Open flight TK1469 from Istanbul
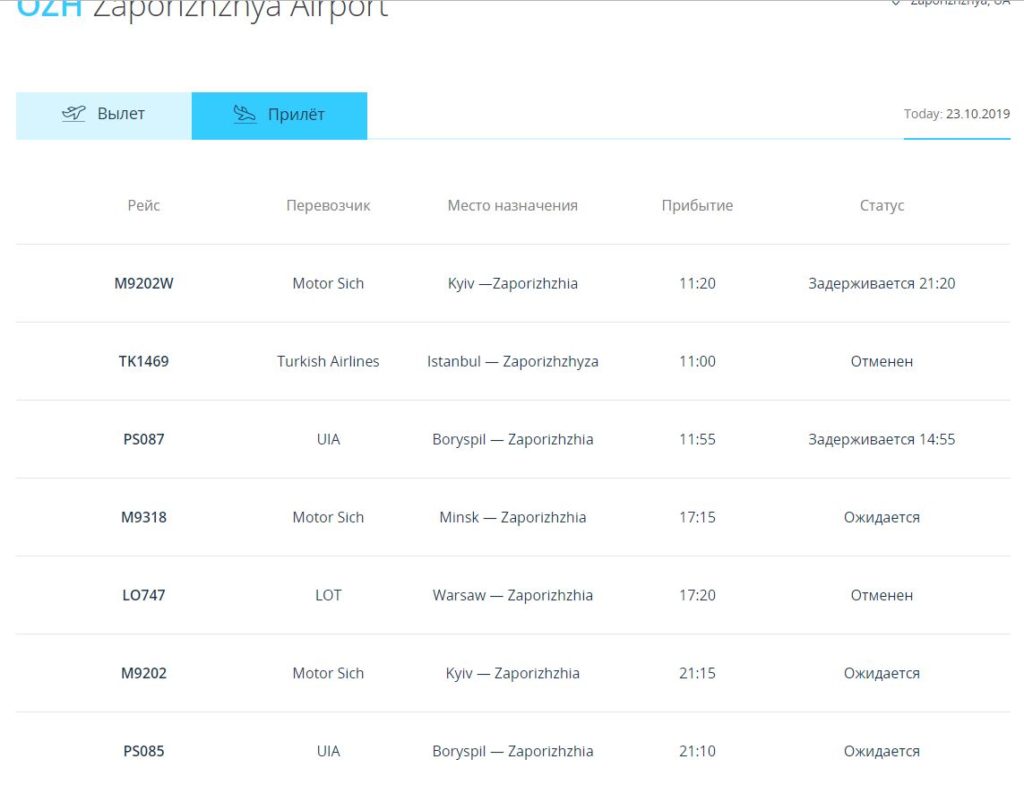 [144, 361]
